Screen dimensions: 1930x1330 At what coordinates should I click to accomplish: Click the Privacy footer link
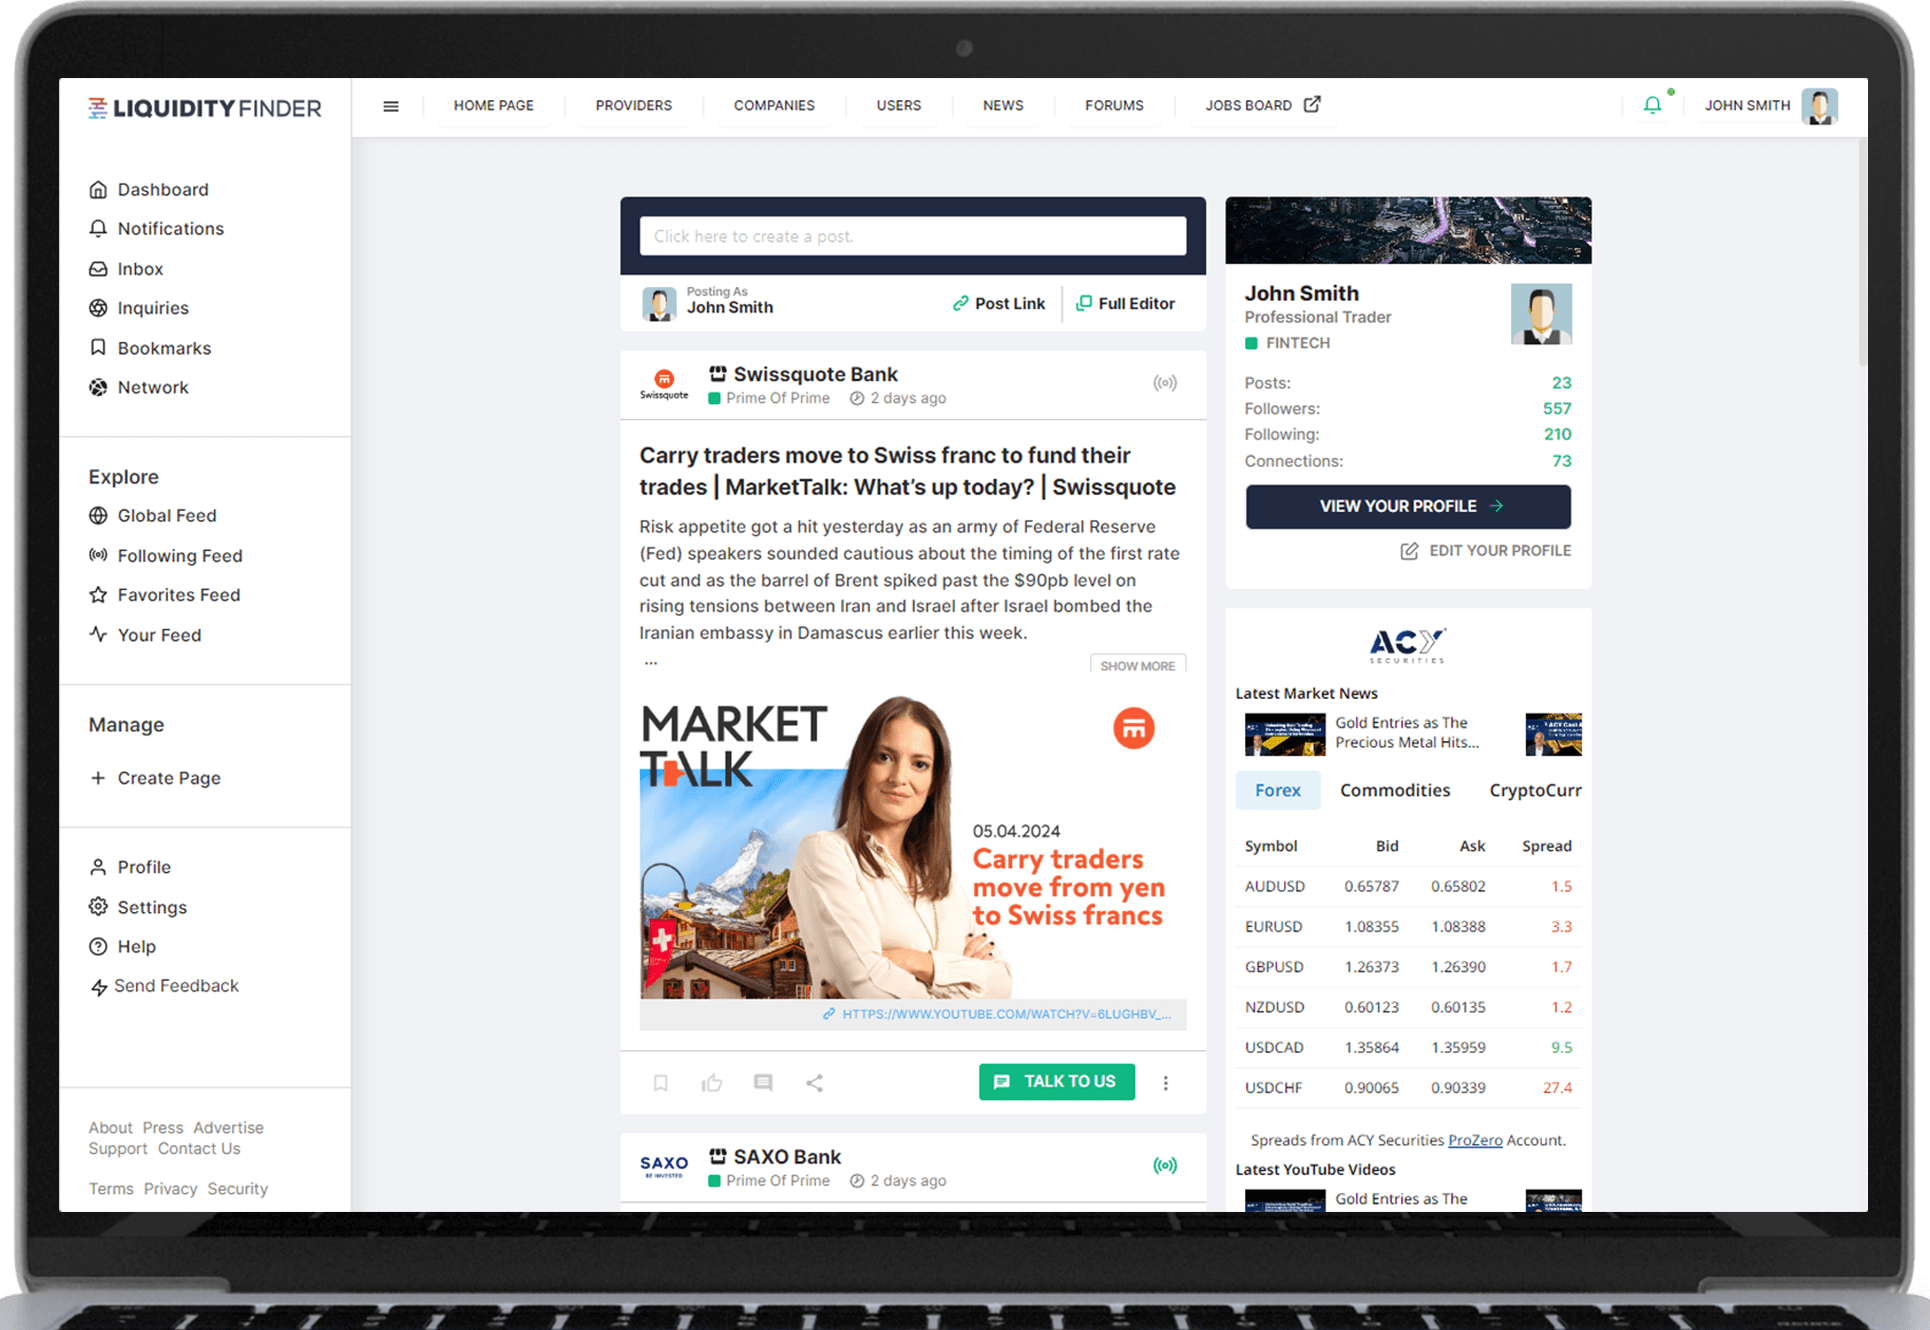(170, 1189)
